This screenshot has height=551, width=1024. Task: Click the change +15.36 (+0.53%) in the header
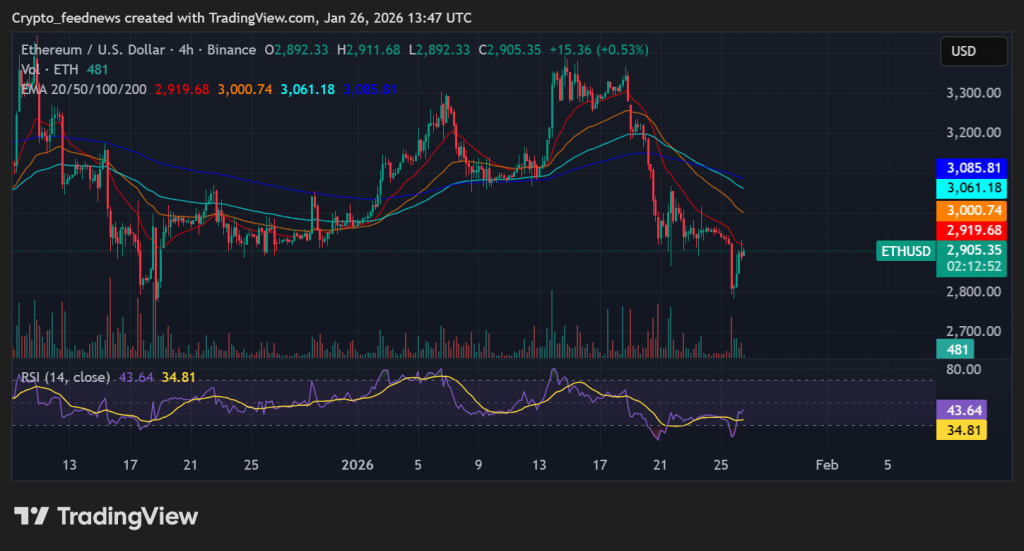tap(599, 50)
